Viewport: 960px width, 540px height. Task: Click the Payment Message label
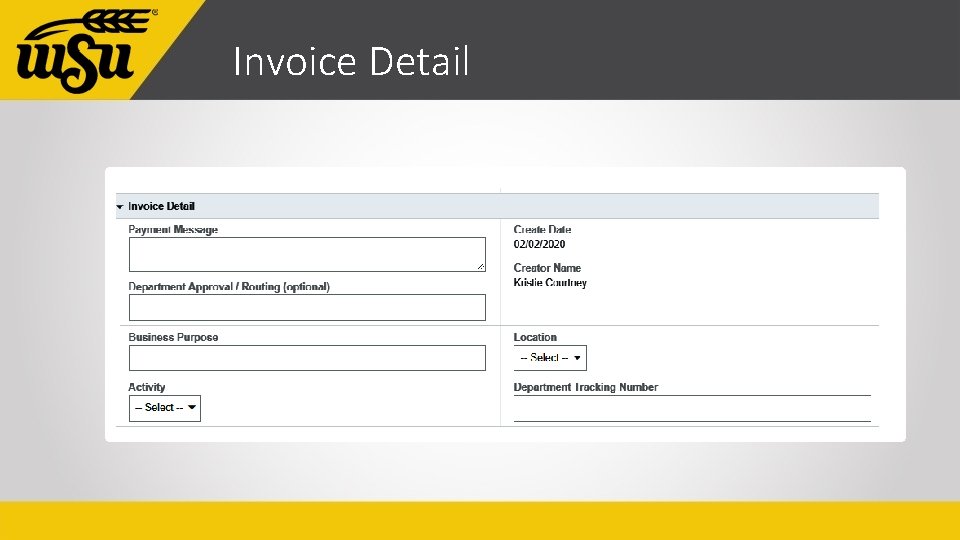coord(173,230)
